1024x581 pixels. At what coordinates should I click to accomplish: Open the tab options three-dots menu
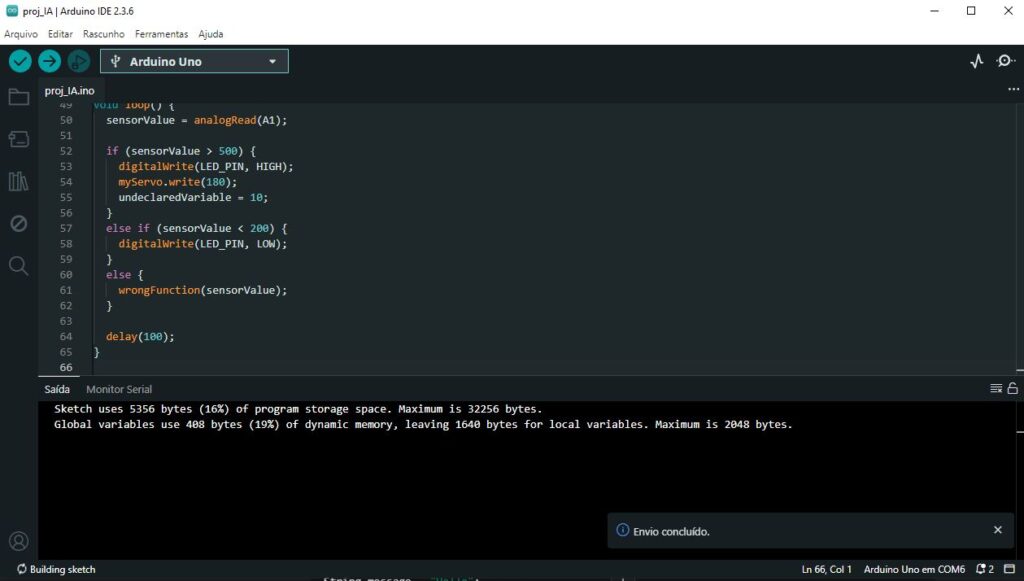coord(1012,89)
